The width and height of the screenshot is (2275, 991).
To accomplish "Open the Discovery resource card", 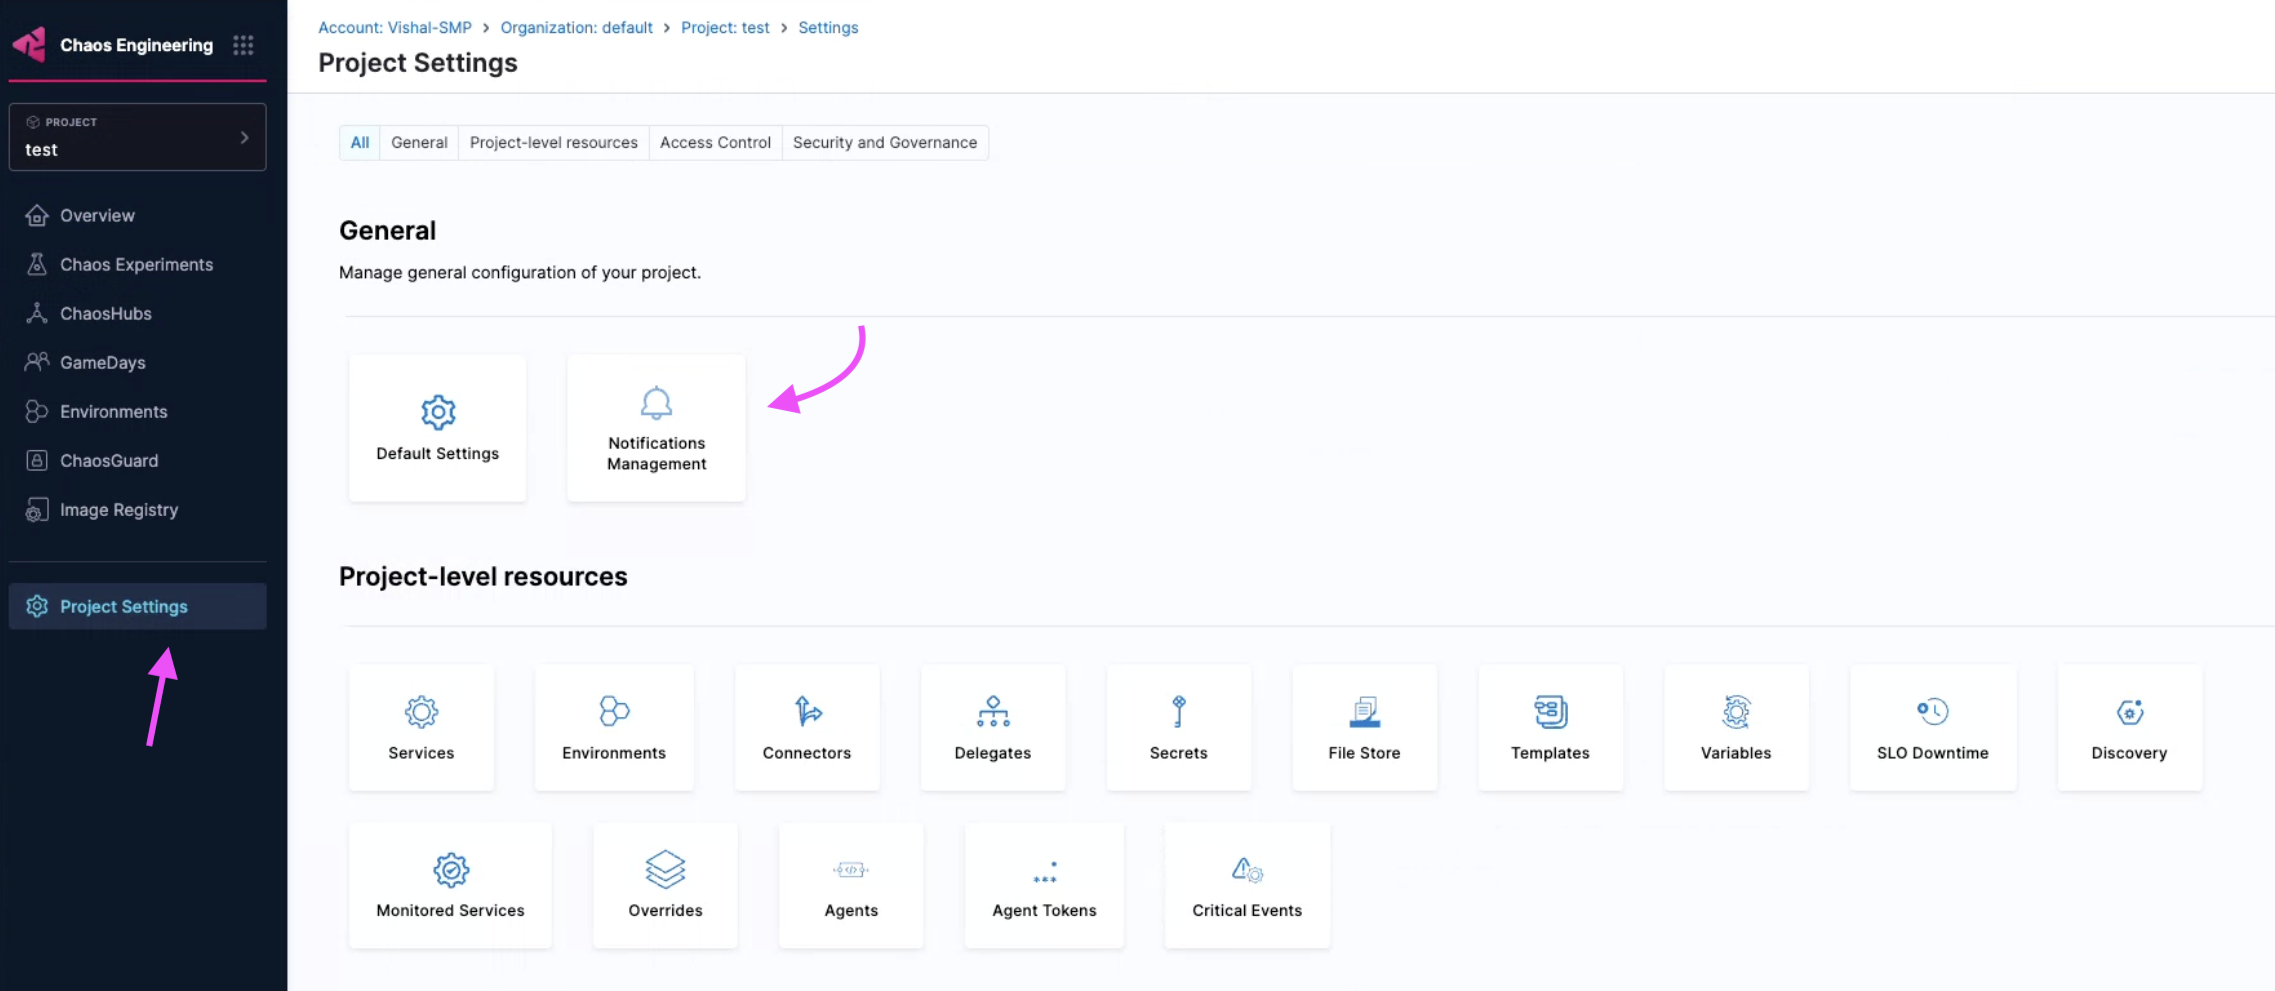I will coord(2129,727).
